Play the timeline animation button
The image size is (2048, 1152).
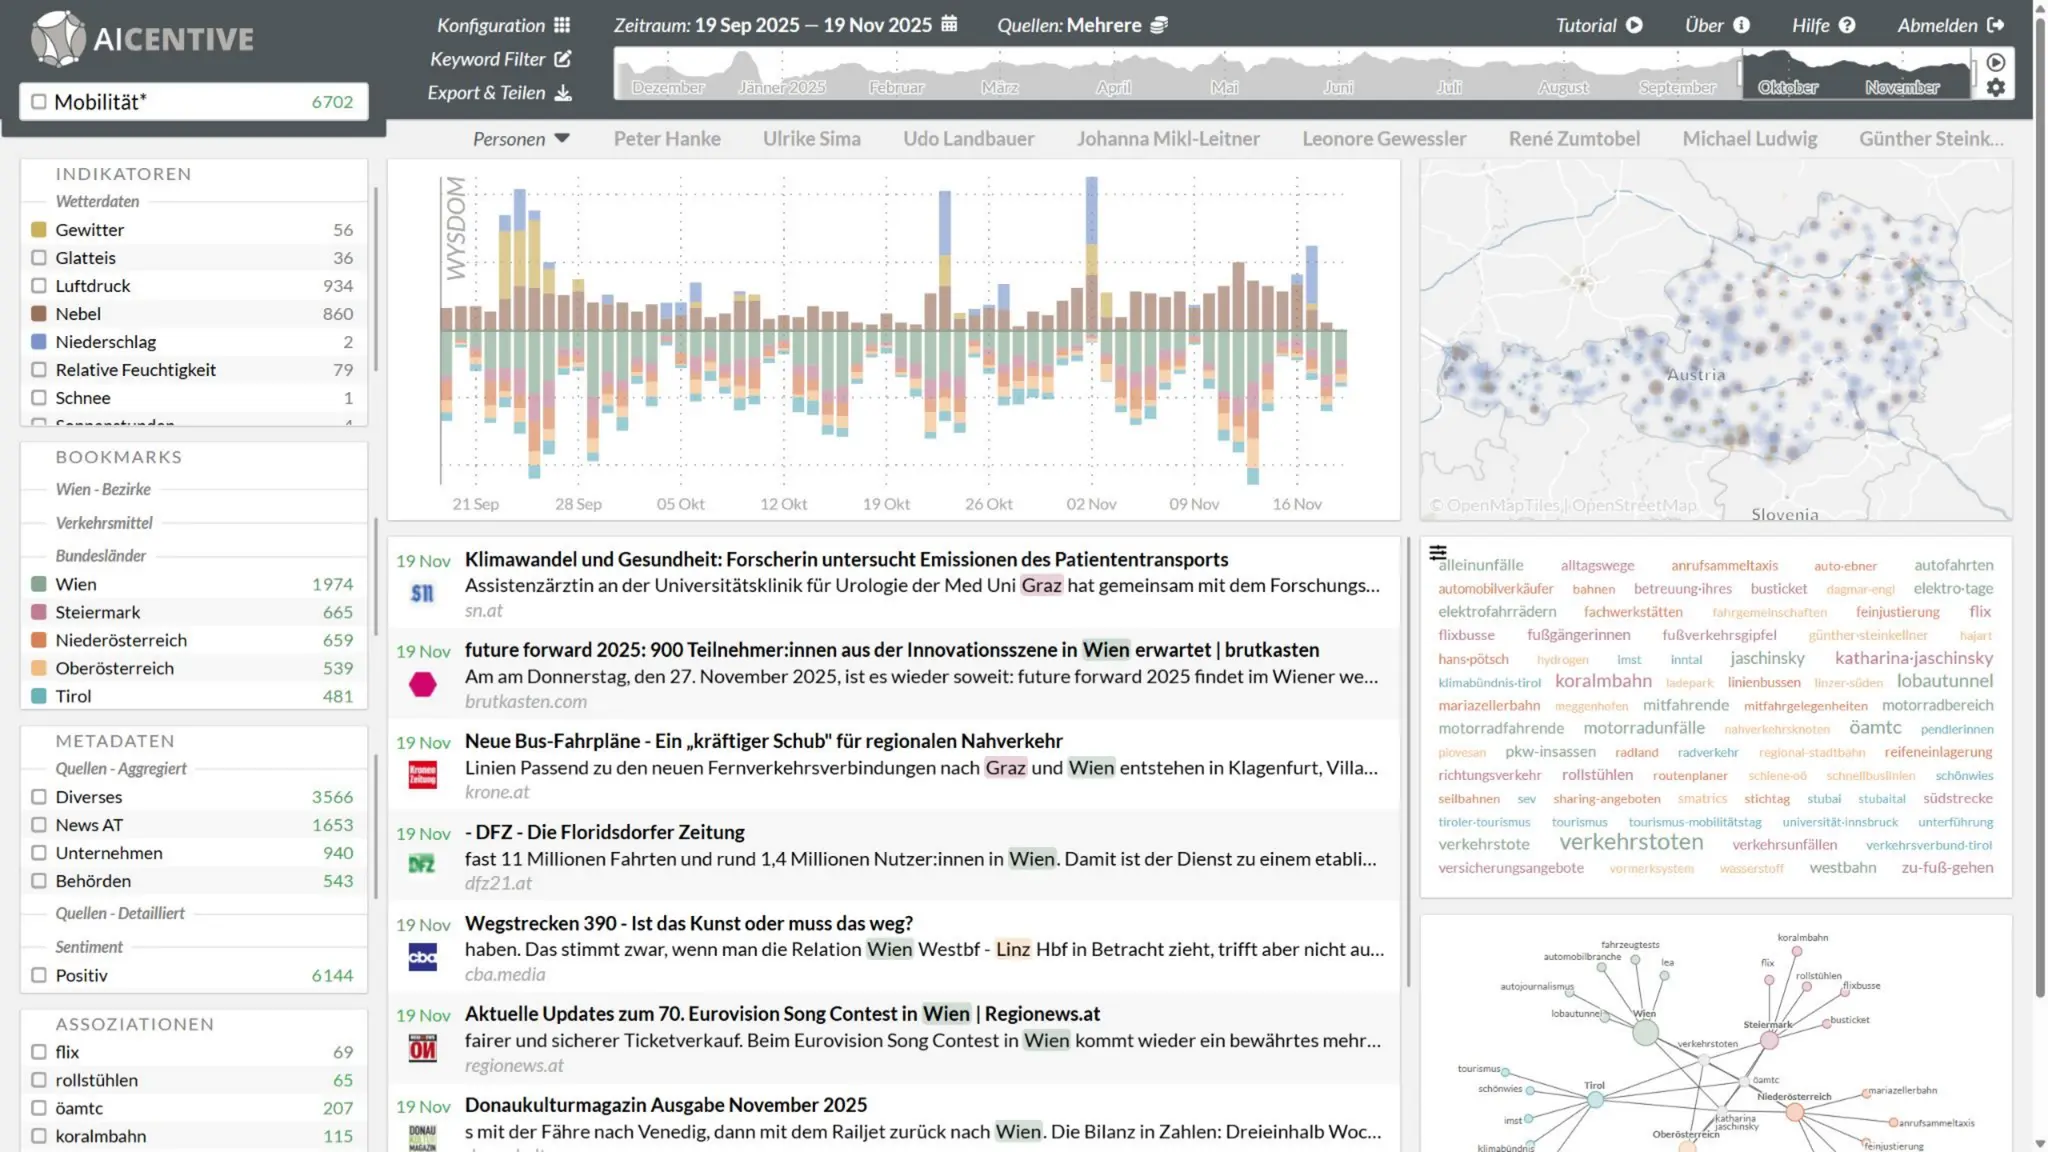[1995, 62]
